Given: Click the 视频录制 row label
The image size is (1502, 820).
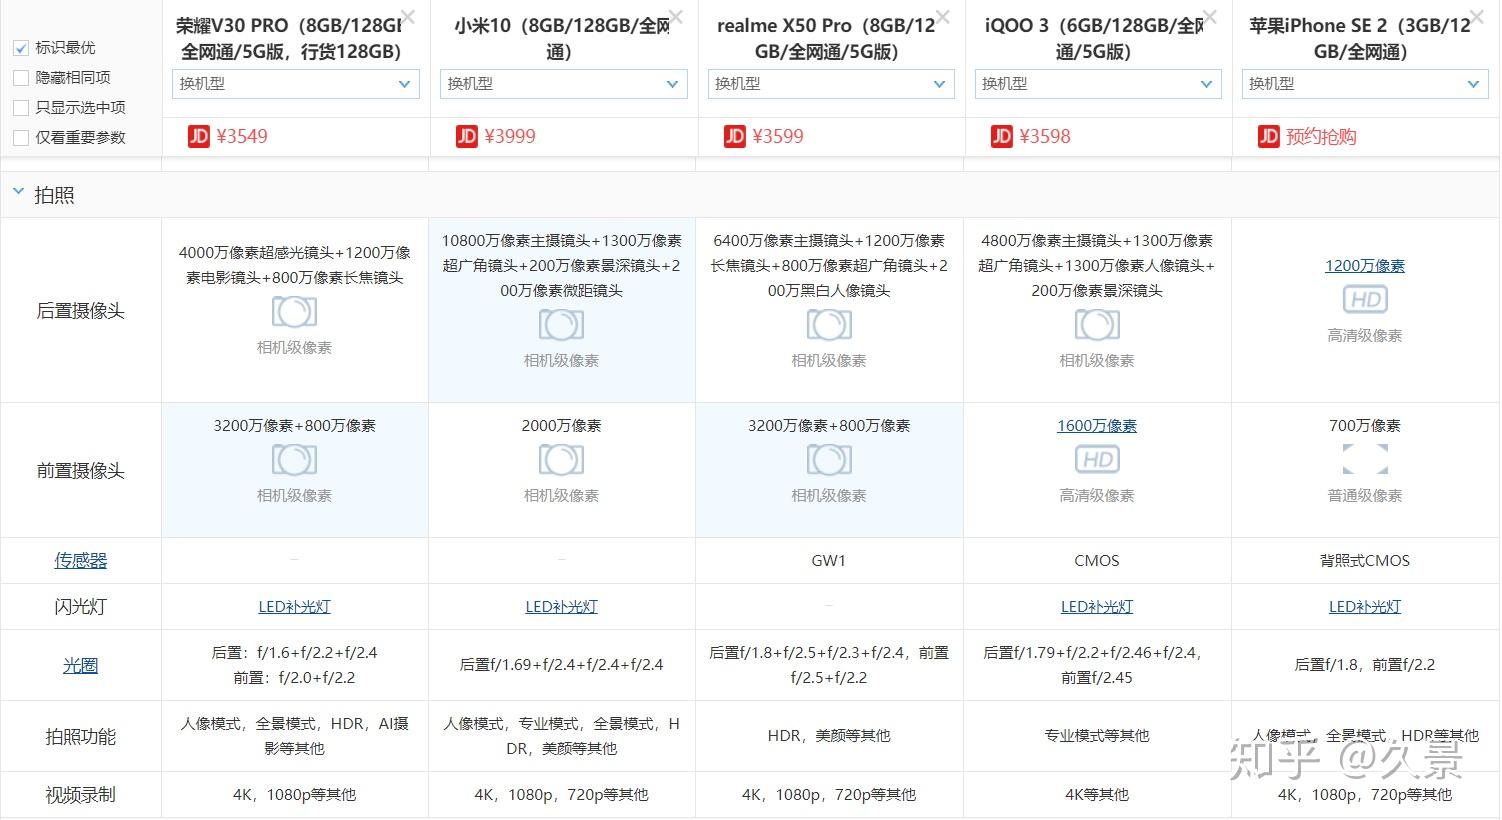Looking at the screenshot, I should coord(81,794).
